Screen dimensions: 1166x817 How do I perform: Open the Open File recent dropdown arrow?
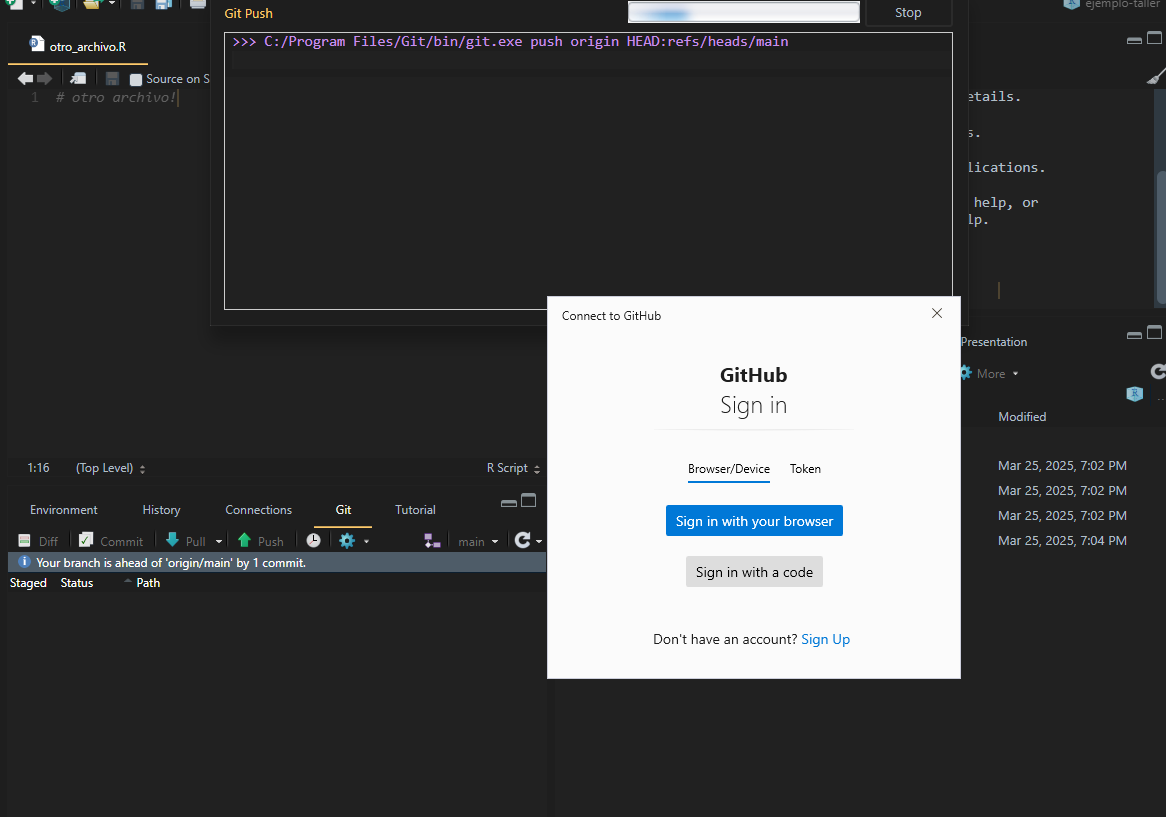[112, 4]
